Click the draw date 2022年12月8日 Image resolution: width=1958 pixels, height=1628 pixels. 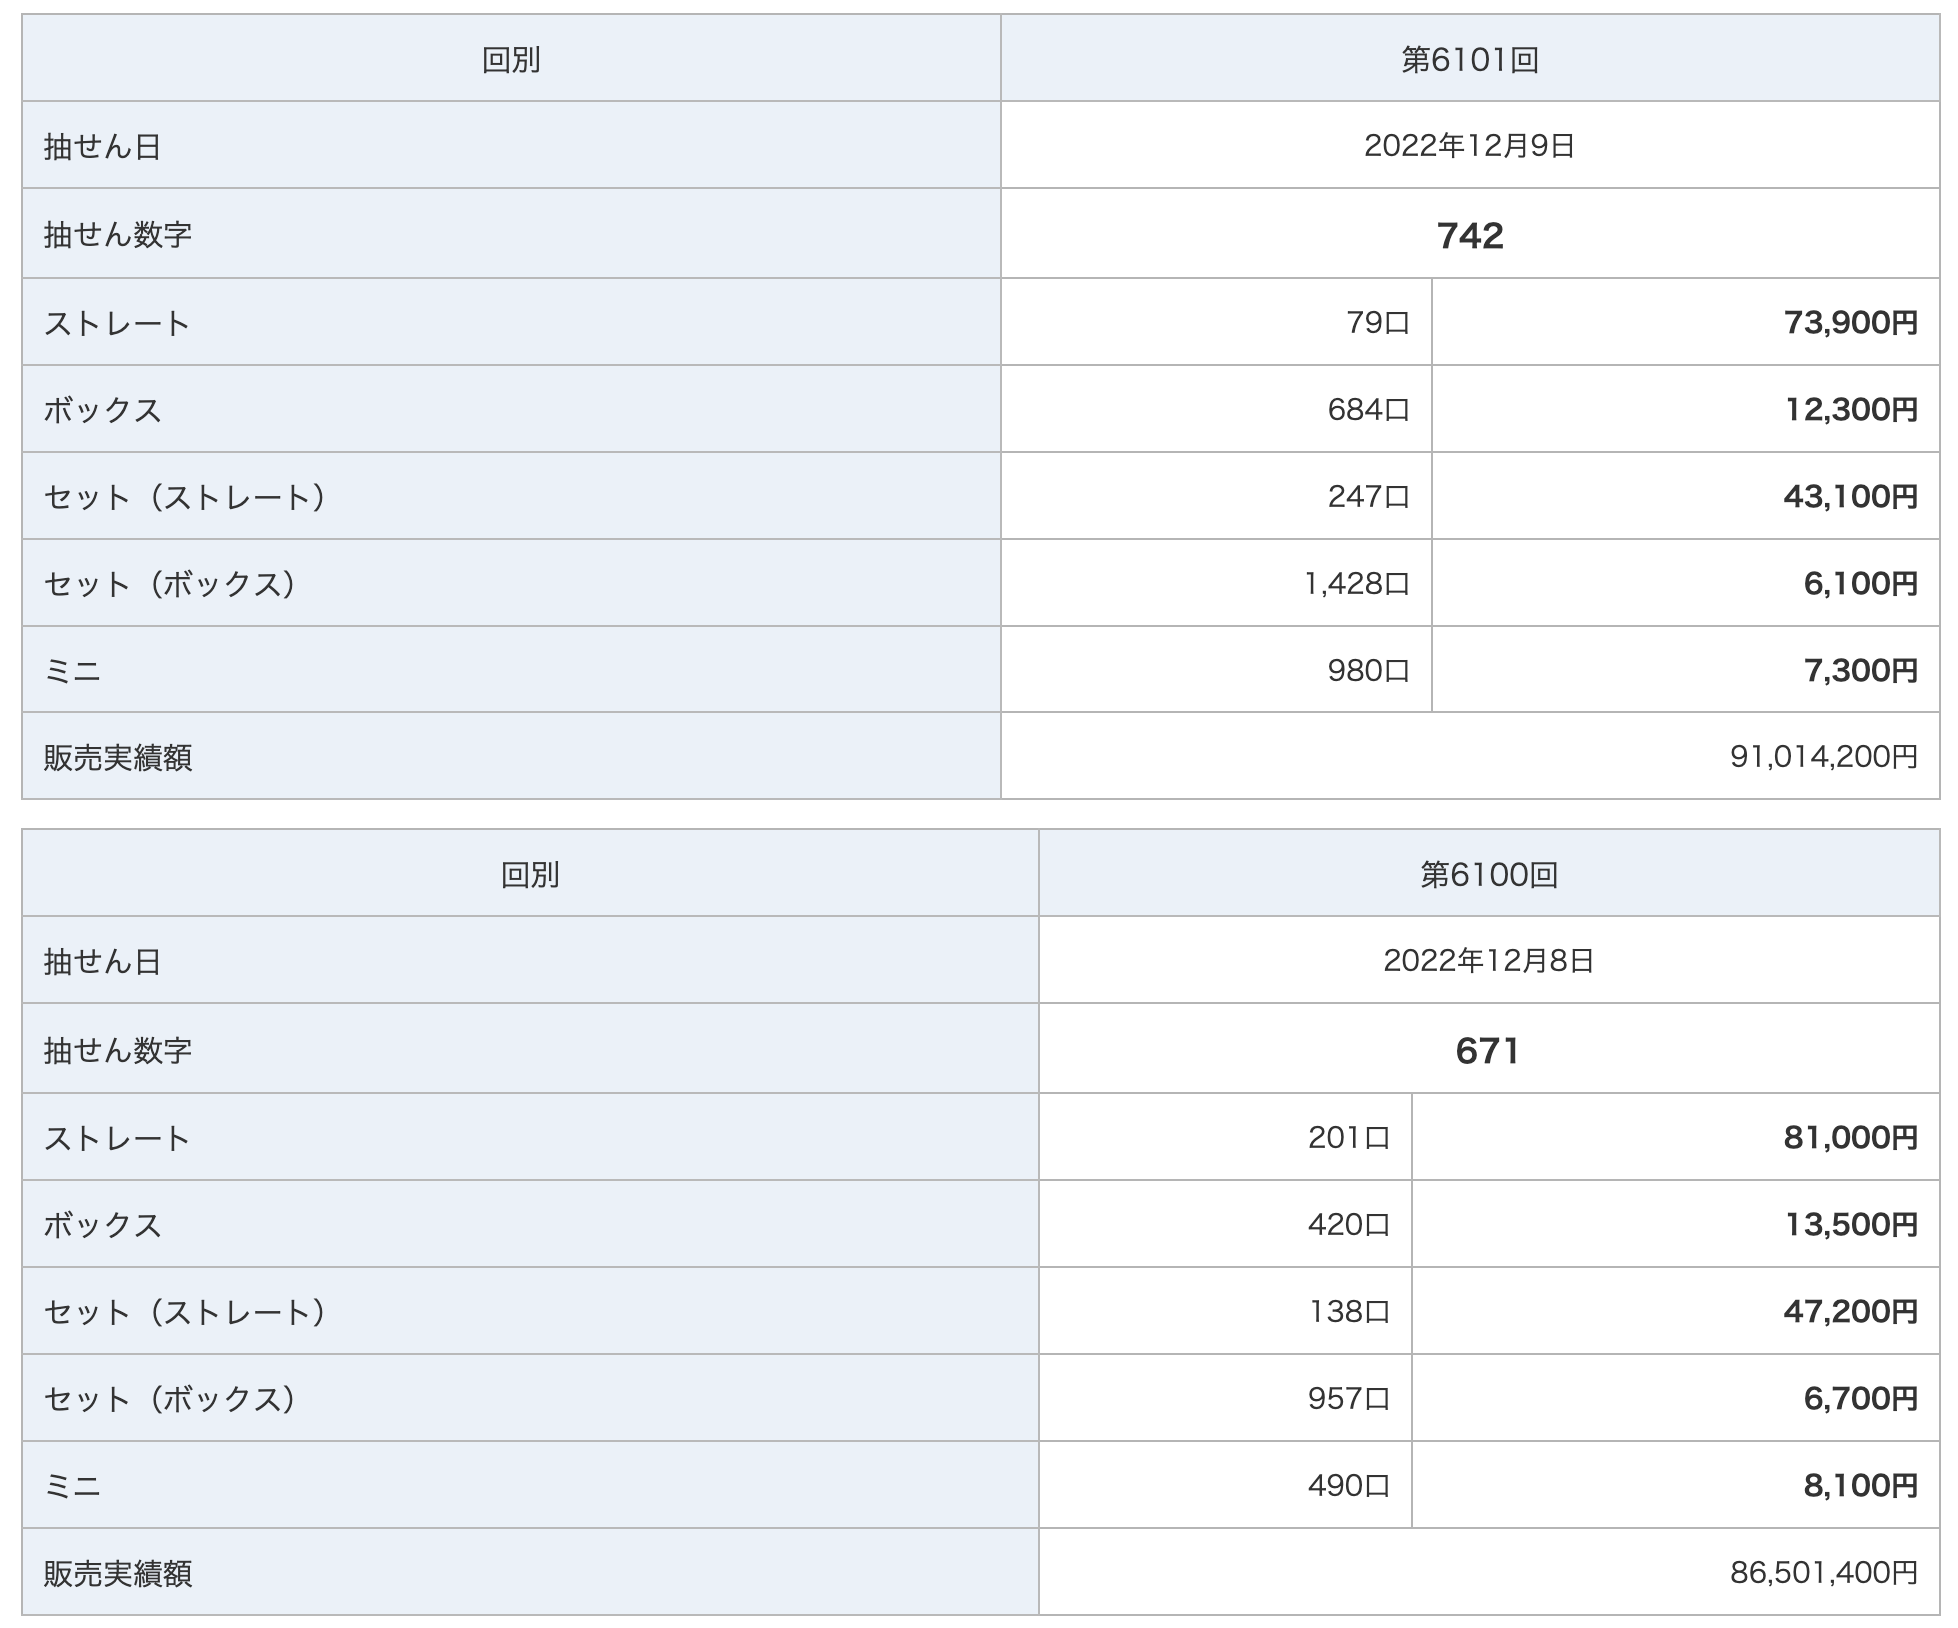coord(1489,960)
